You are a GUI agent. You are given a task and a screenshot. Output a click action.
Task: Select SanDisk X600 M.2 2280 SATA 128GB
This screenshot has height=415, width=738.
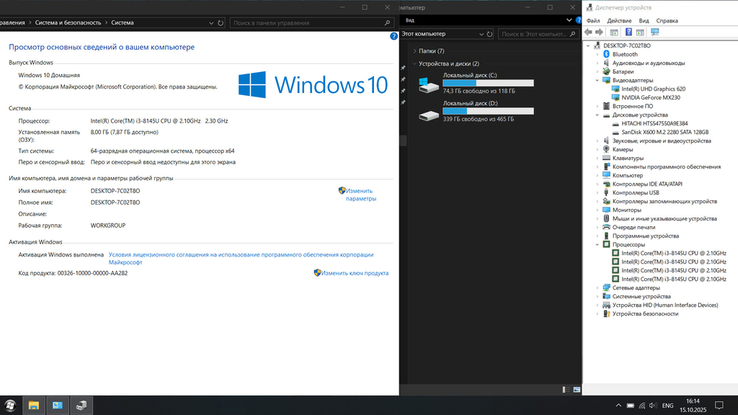(665, 132)
